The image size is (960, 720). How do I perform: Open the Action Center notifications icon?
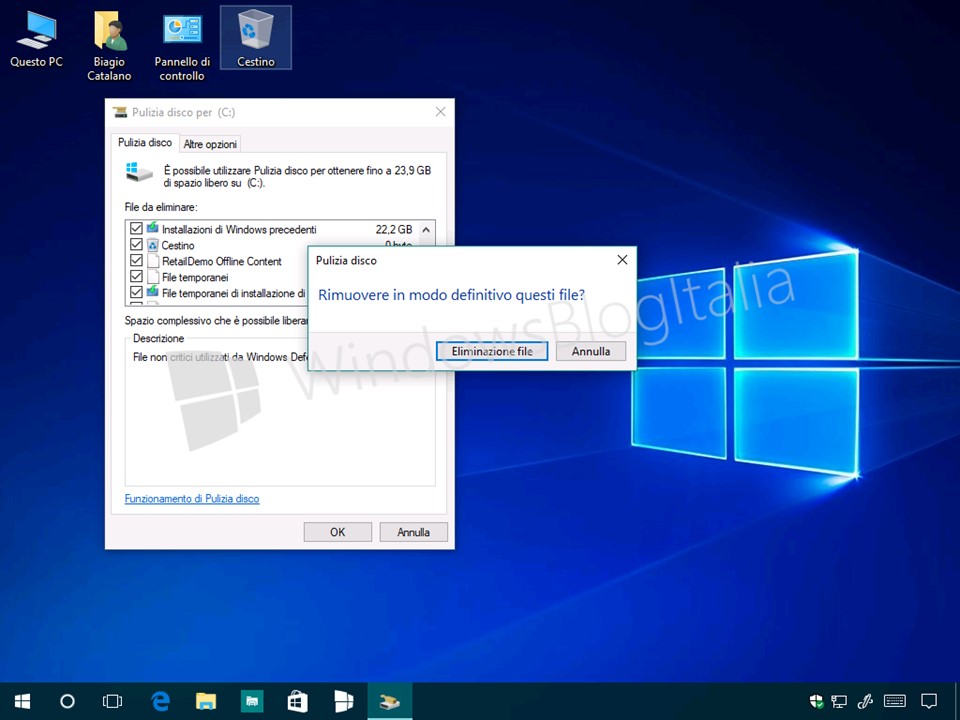click(x=929, y=701)
